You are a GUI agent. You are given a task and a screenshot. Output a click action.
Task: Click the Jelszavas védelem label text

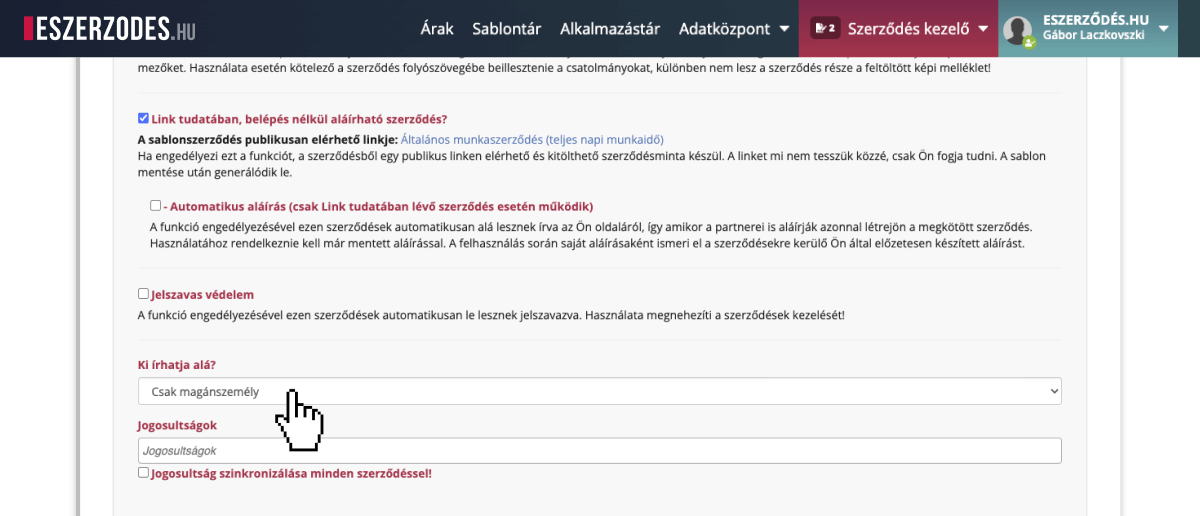click(202, 295)
